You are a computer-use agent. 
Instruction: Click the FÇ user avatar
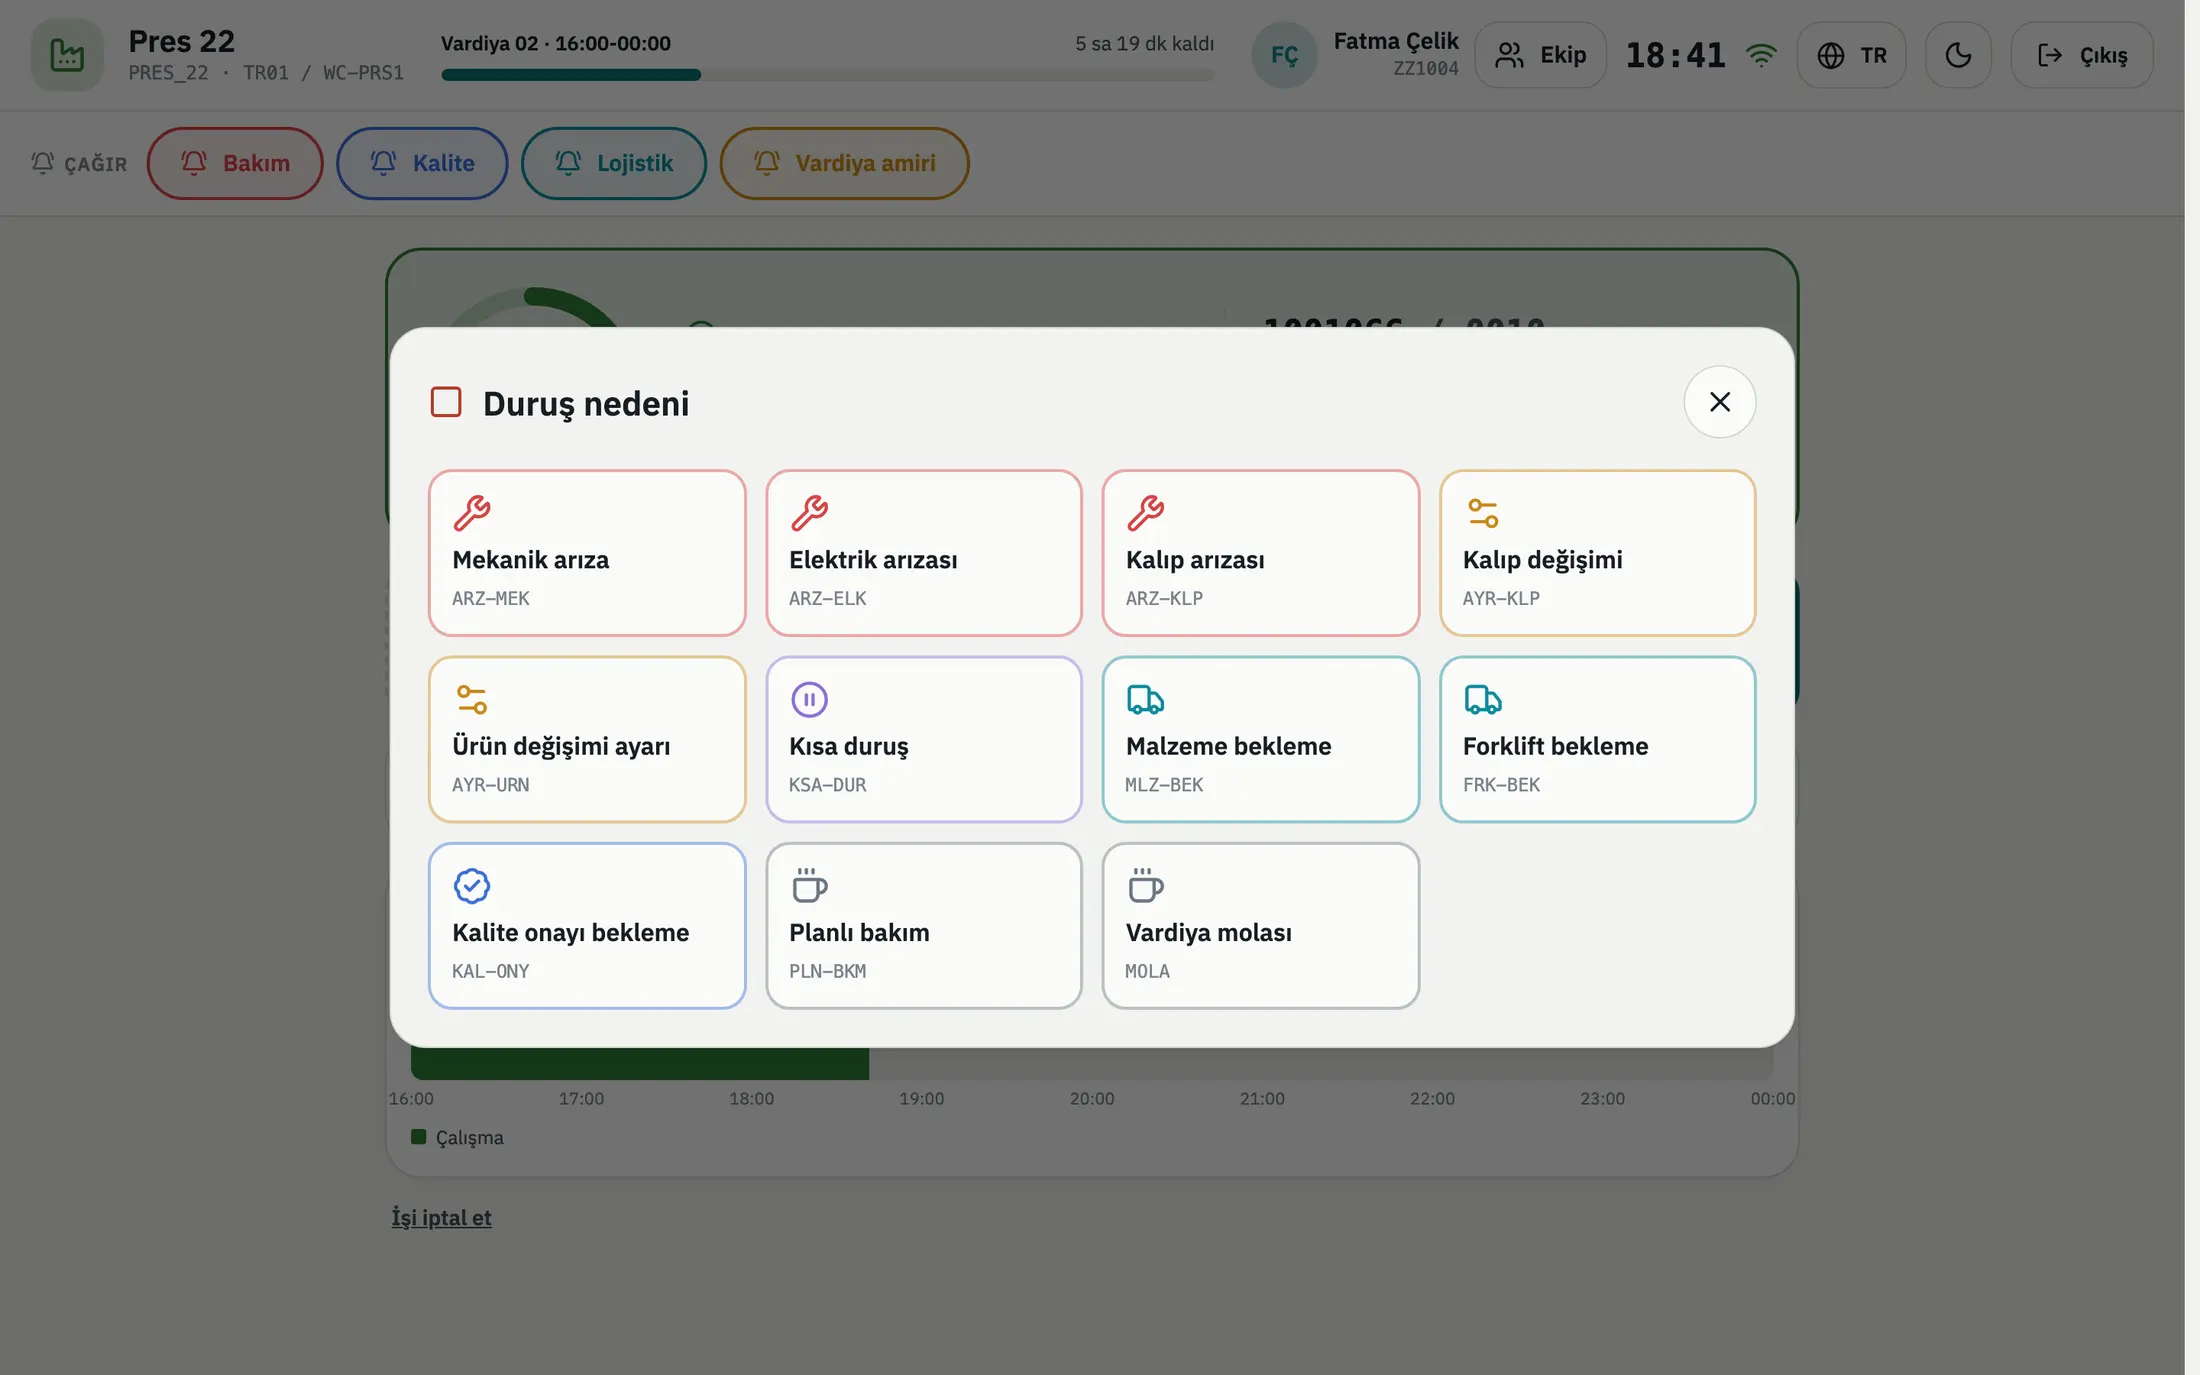[x=1284, y=55]
